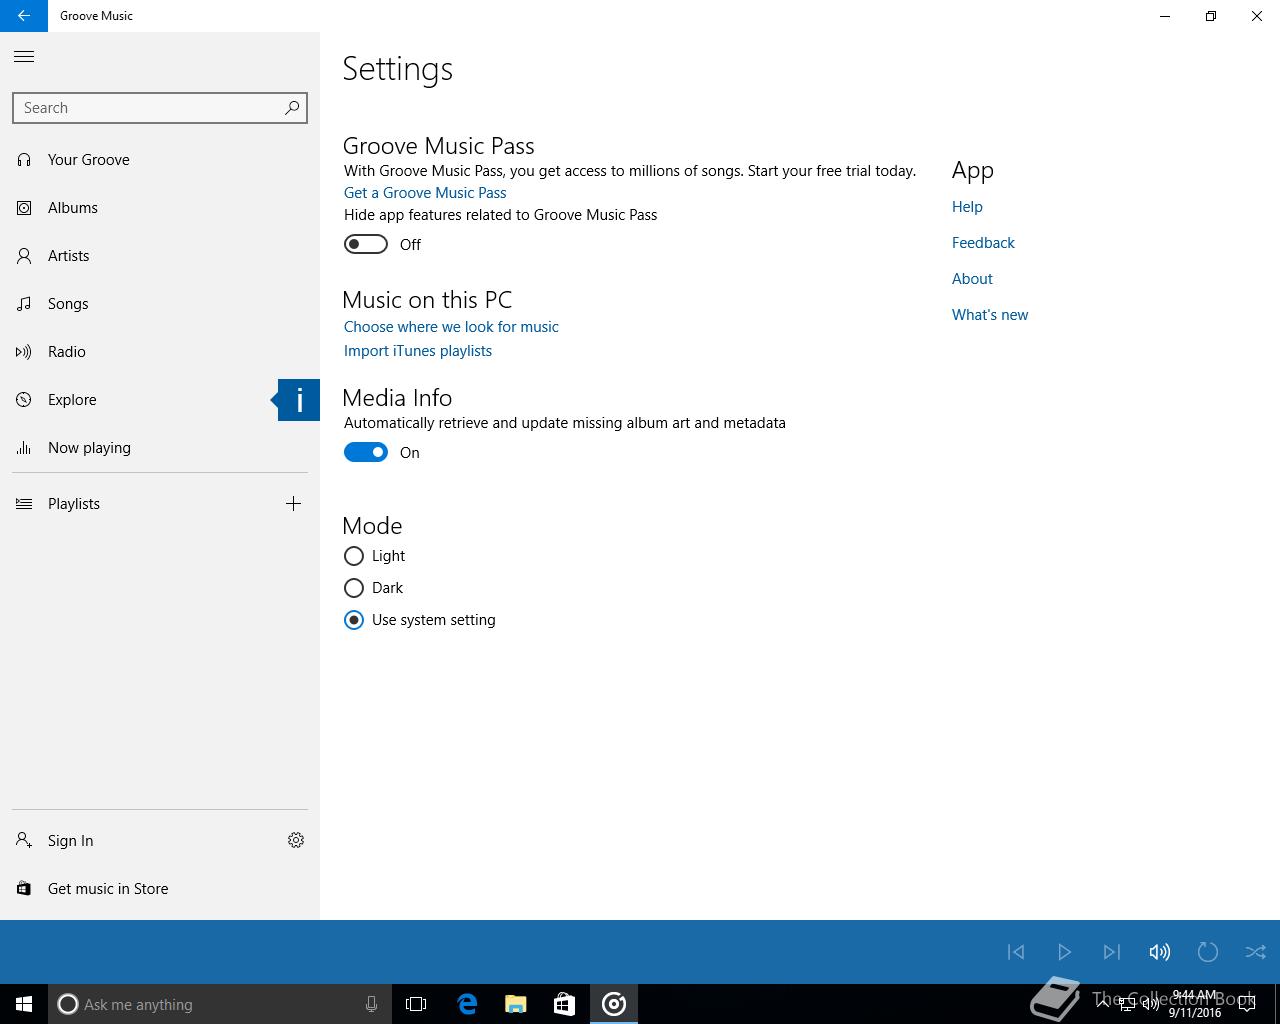This screenshot has width=1280, height=1024.
Task: Click the search magnifier icon
Action: (x=292, y=108)
